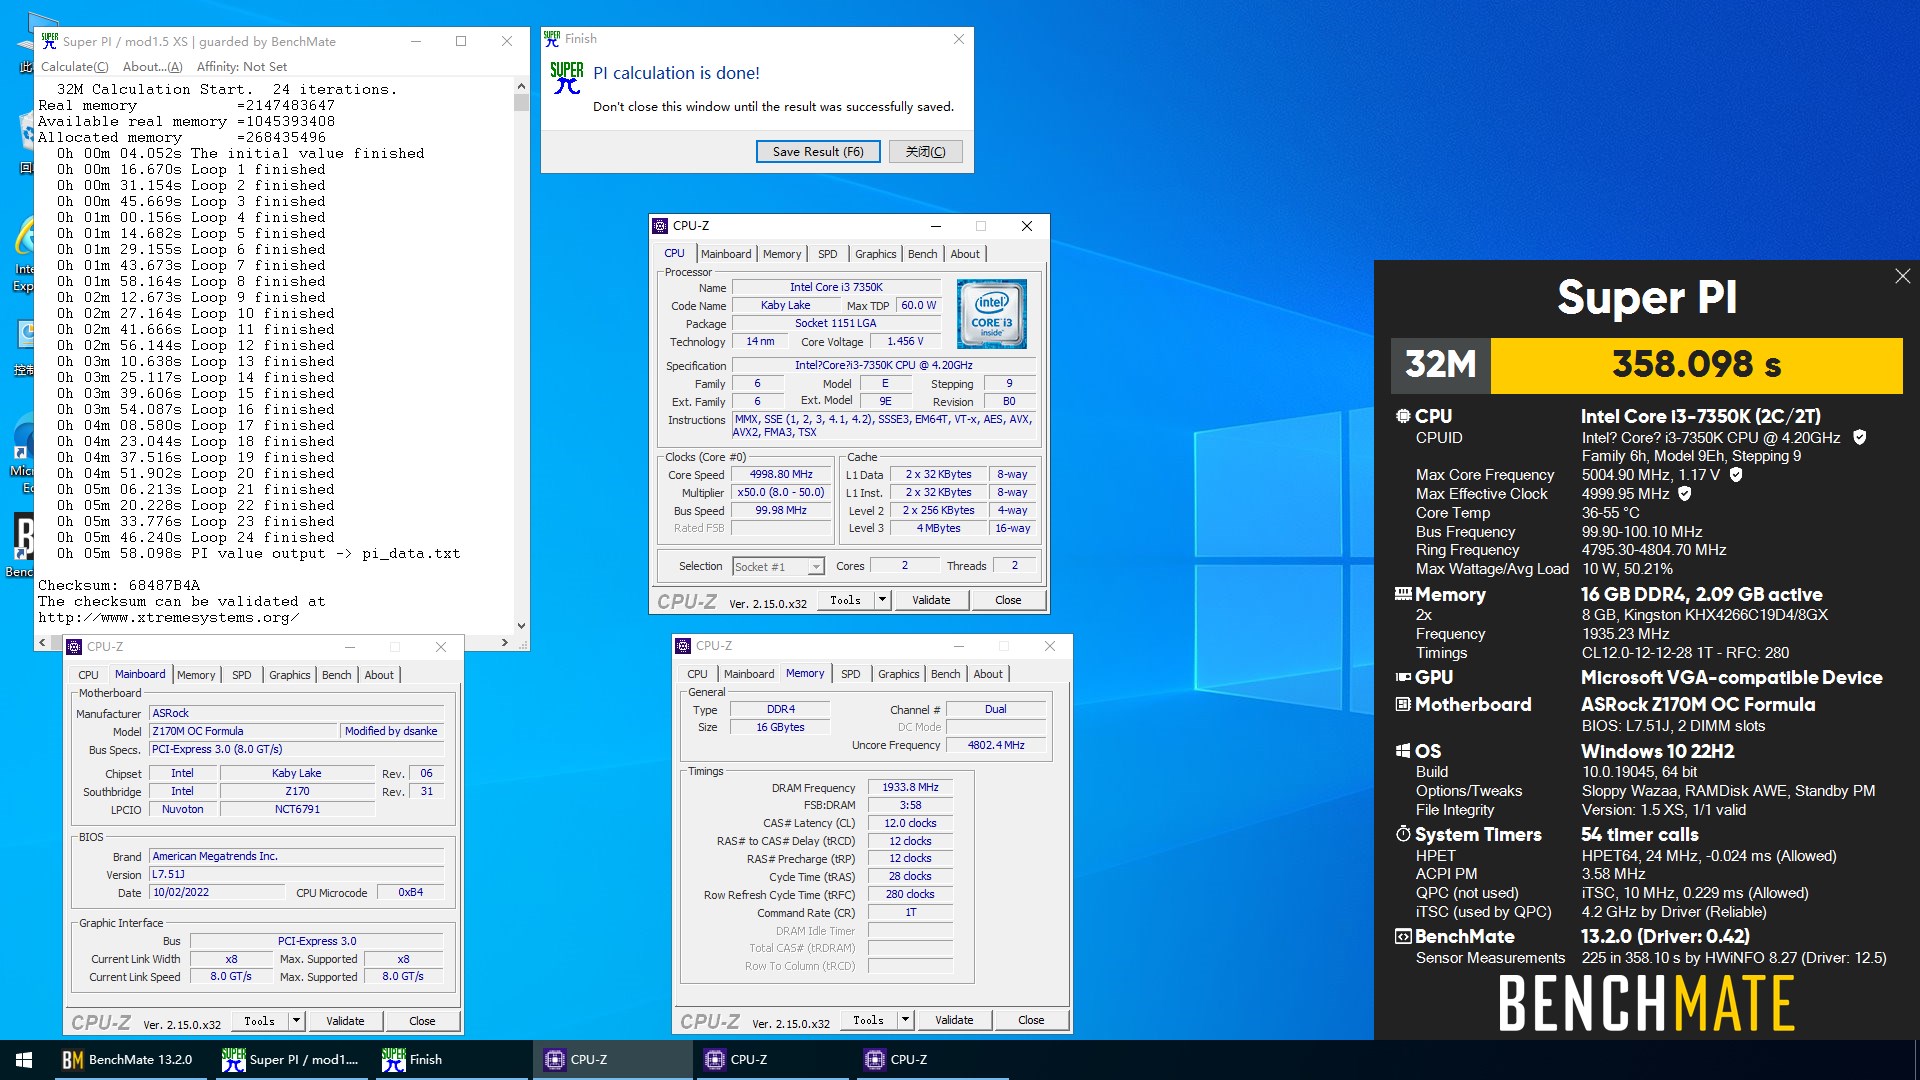Viewport: 1920px width, 1080px height.
Task: Click the CPU-Z icon in top CPU-Z title bar
Action: pos(660,226)
